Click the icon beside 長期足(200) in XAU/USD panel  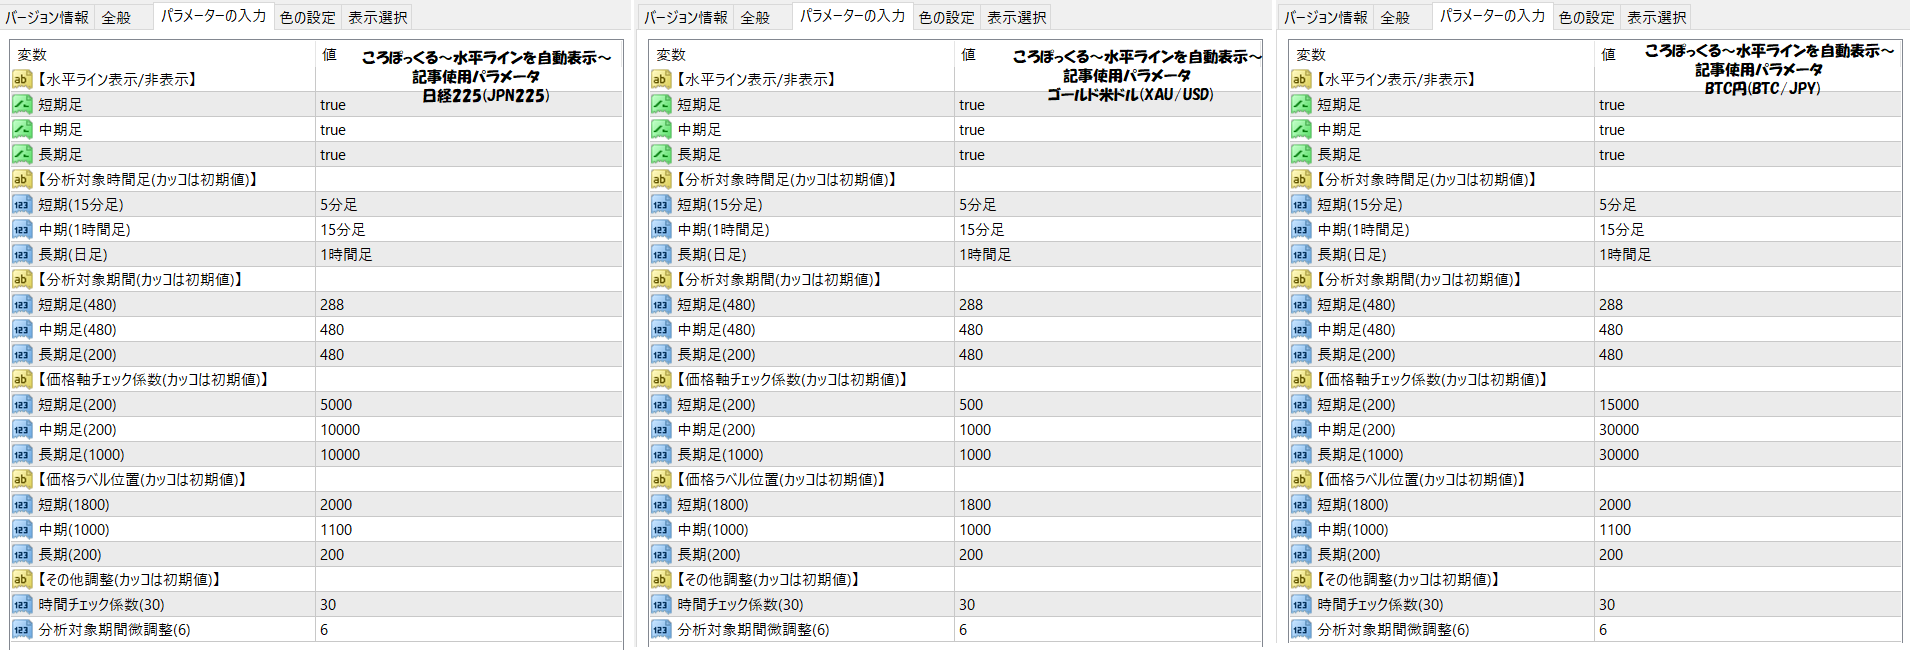point(661,354)
